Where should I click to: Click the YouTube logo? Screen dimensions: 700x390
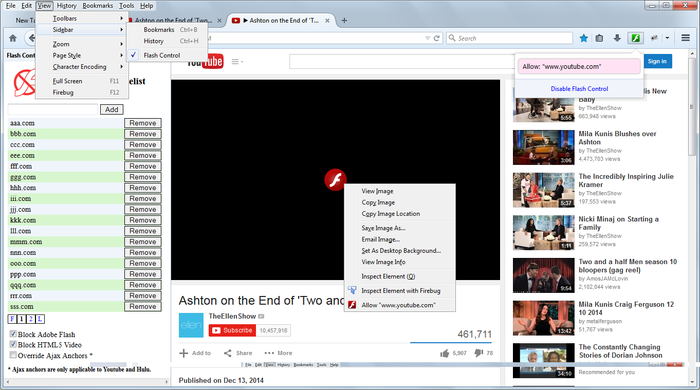tap(205, 62)
